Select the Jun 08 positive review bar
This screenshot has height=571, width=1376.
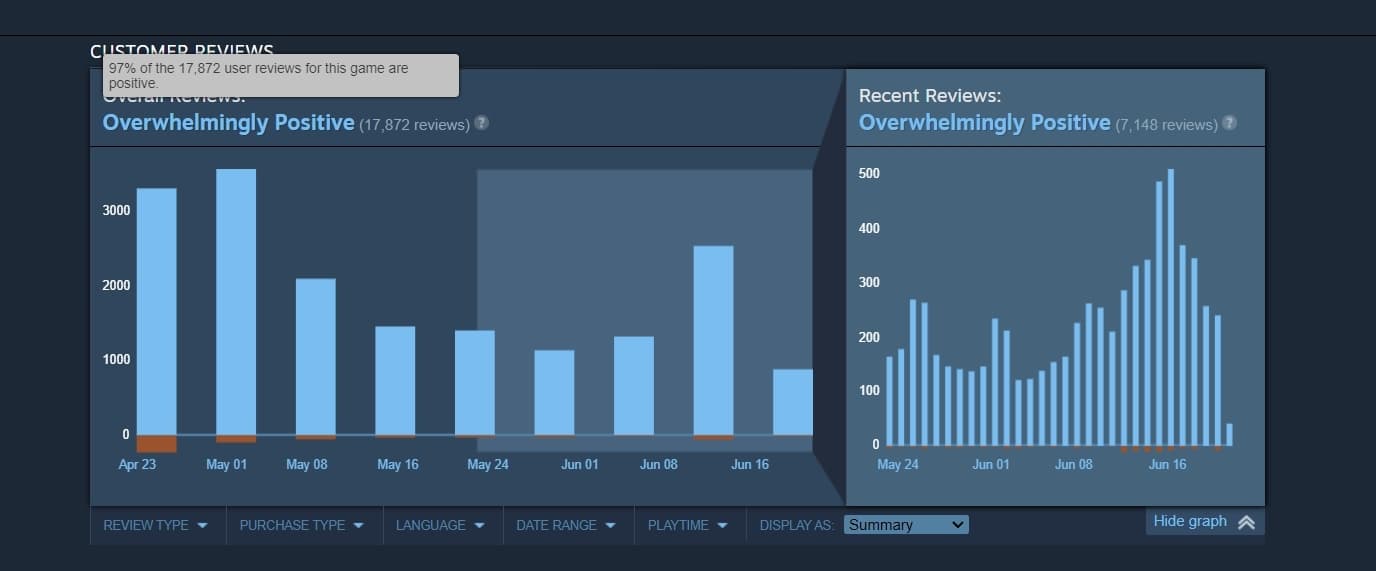[634, 386]
